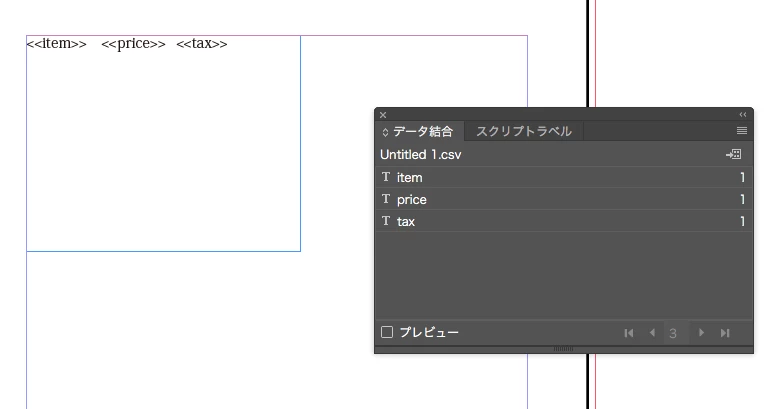Select the tax field row
The height and width of the screenshot is (409, 783).
[x=563, y=221]
